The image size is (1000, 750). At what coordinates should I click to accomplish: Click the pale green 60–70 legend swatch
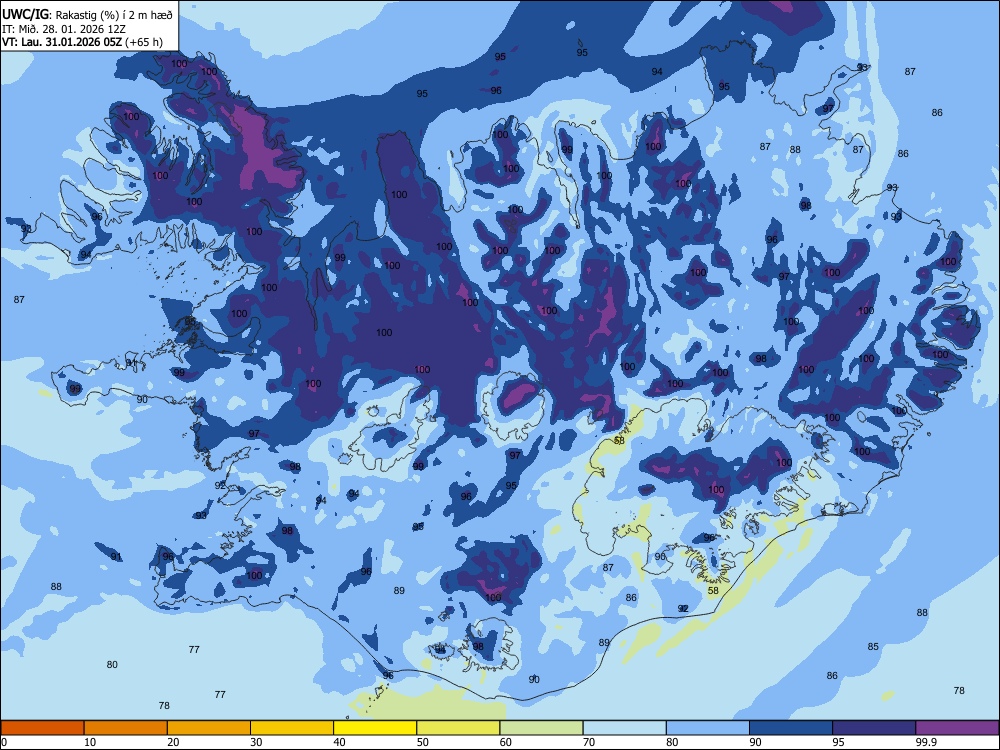(541, 728)
